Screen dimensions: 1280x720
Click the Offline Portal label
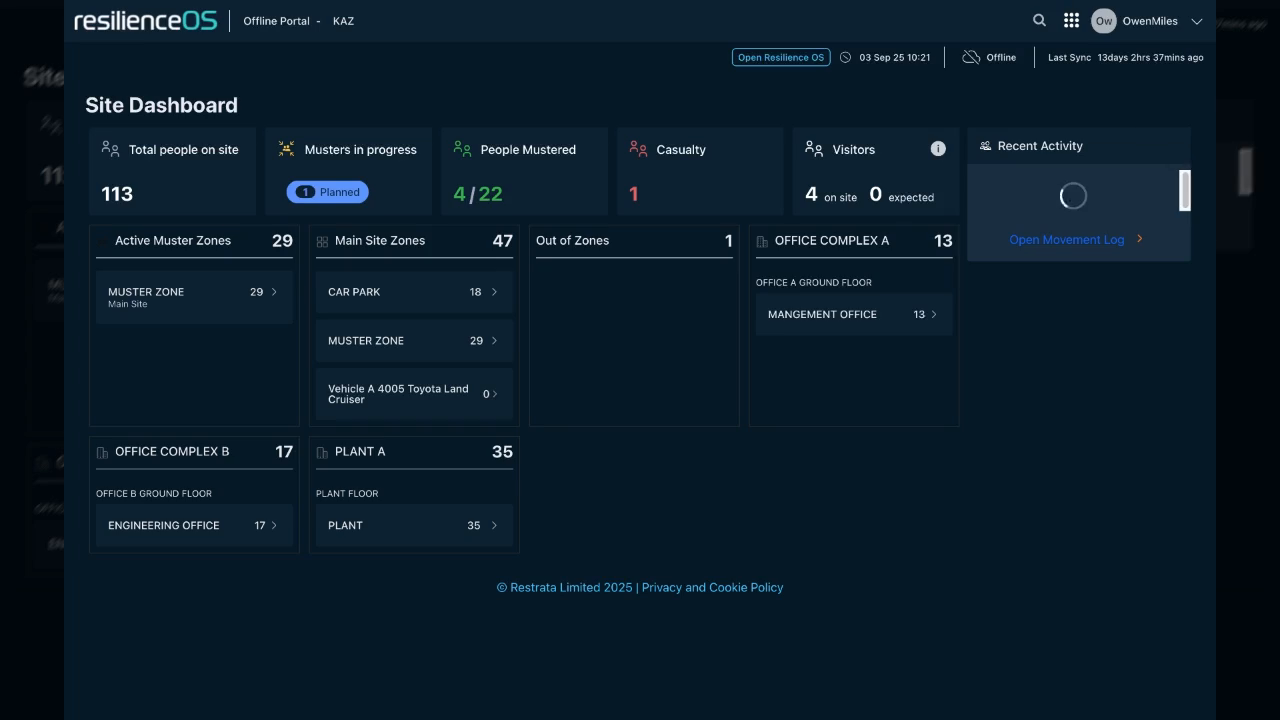(276, 21)
